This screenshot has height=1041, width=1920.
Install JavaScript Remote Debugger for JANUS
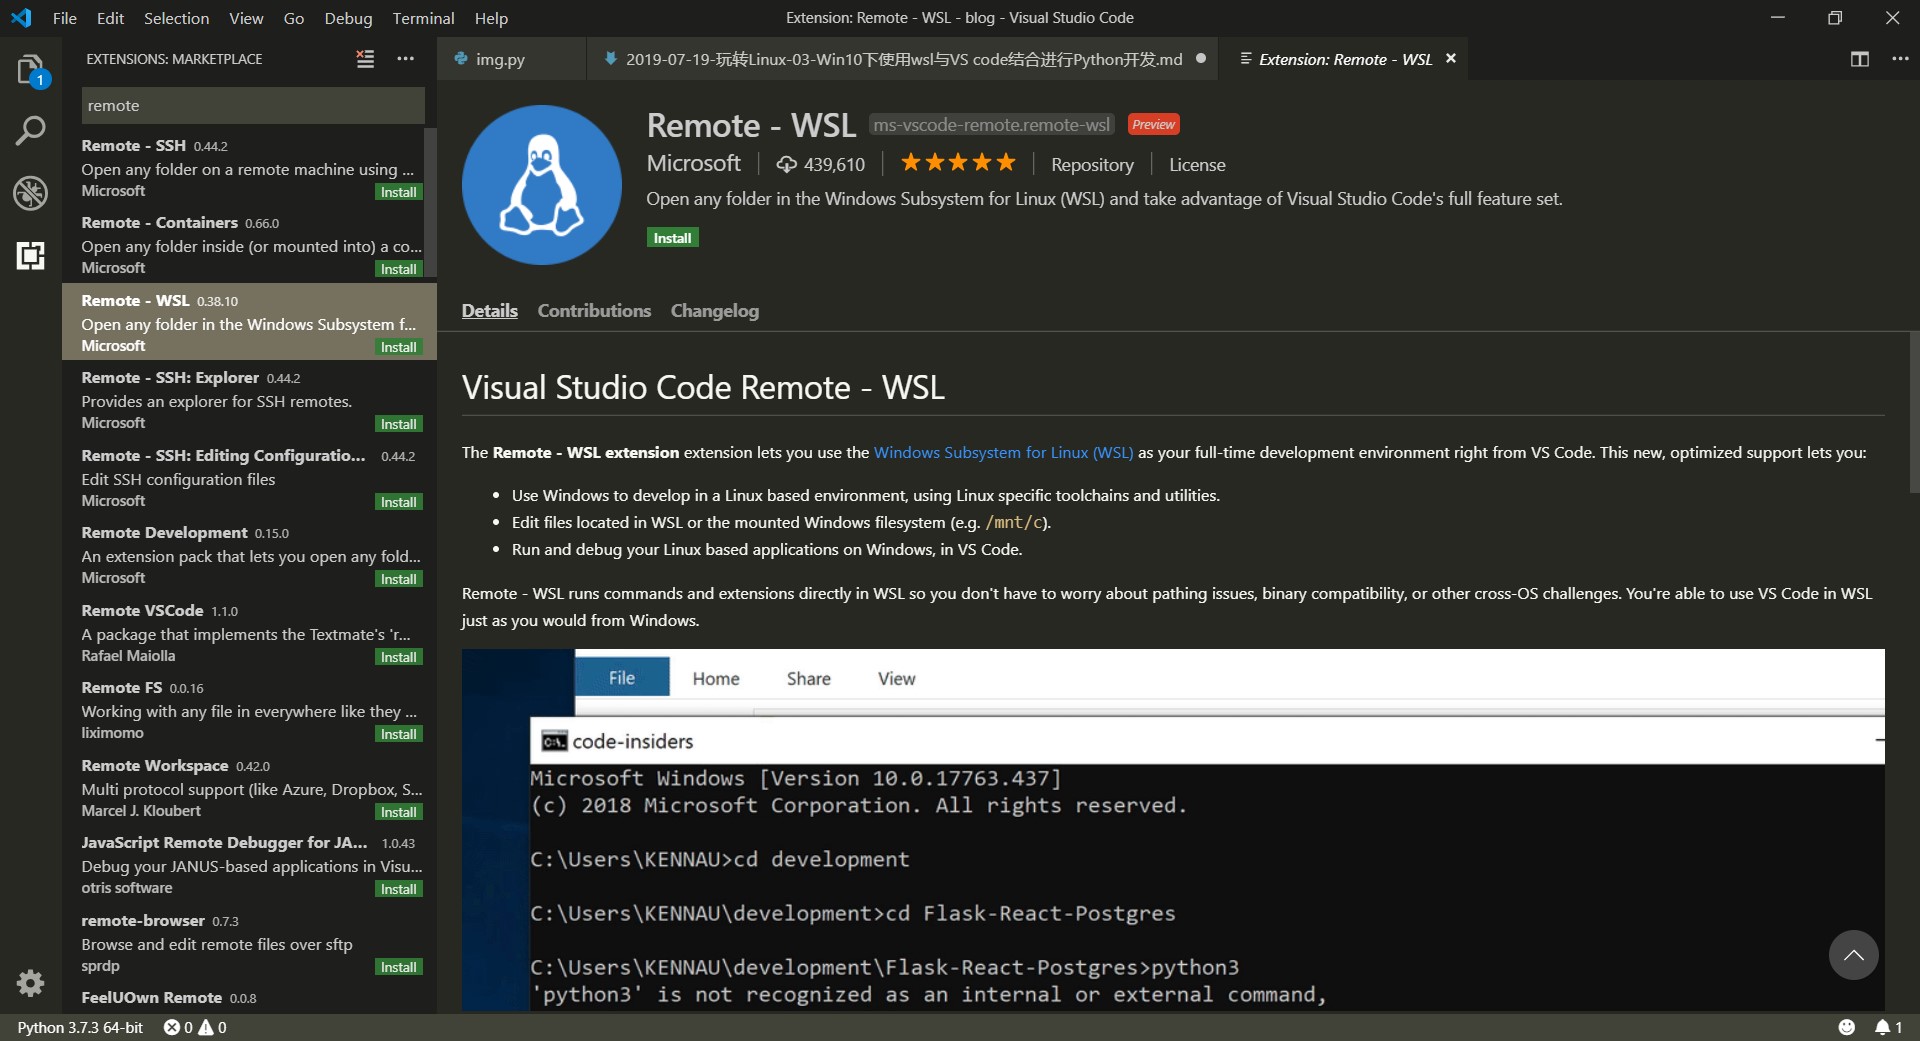(398, 889)
